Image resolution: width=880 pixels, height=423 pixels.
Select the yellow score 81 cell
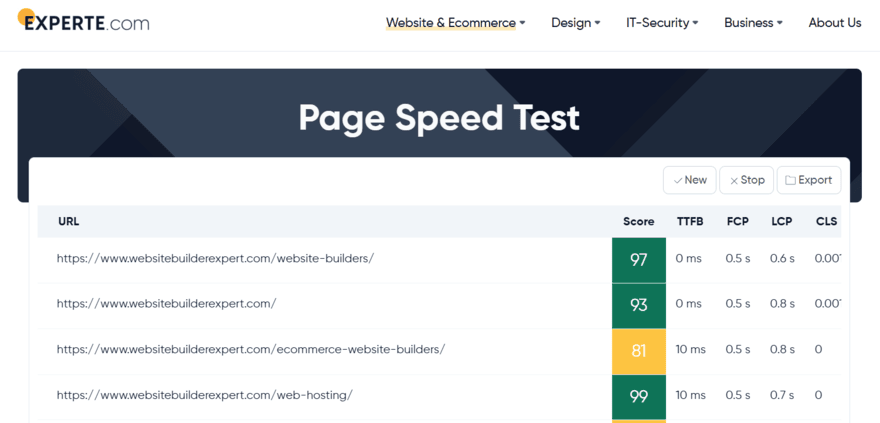(639, 351)
